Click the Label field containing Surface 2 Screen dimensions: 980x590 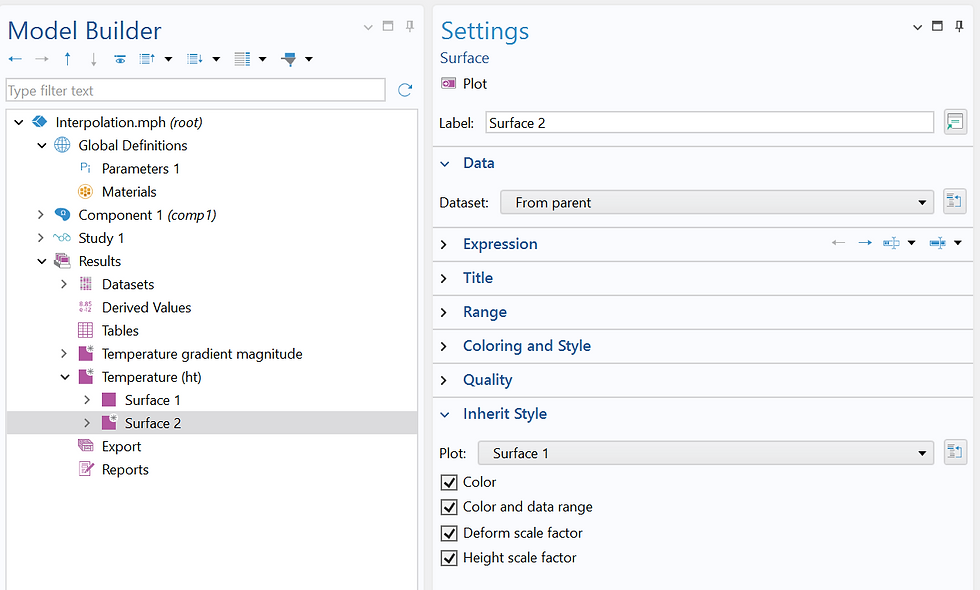pos(709,122)
